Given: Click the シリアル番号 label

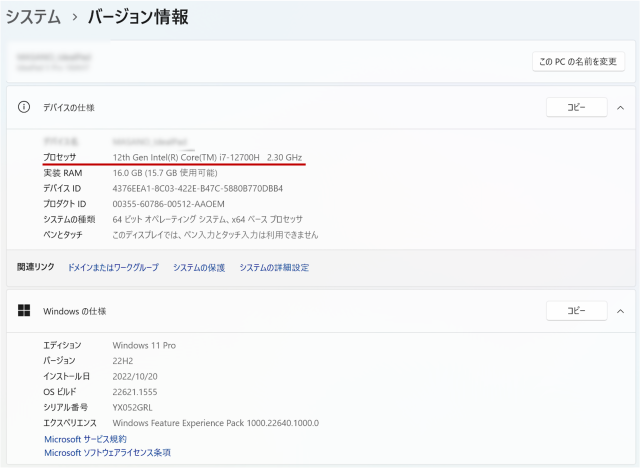Looking at the screenshot, I should coord(65,407).
